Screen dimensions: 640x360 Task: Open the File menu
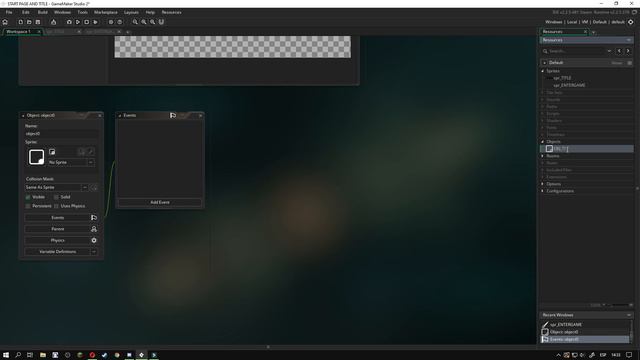pyautogui.click(x=9, y=12)
